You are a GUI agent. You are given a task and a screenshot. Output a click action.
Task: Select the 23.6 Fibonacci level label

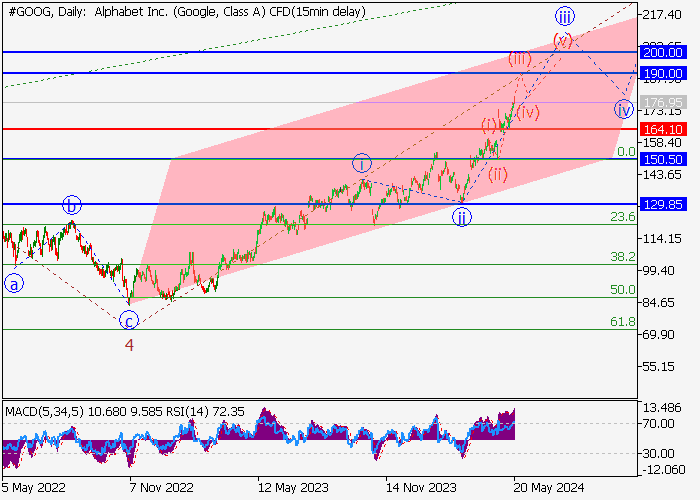coord(623,217)
